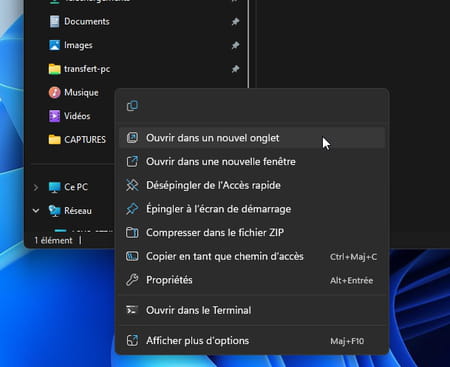Click the new tab icon beside Ouvrir dans un nouvel onglet
This screenshot has width=450, height=367.
132,138
